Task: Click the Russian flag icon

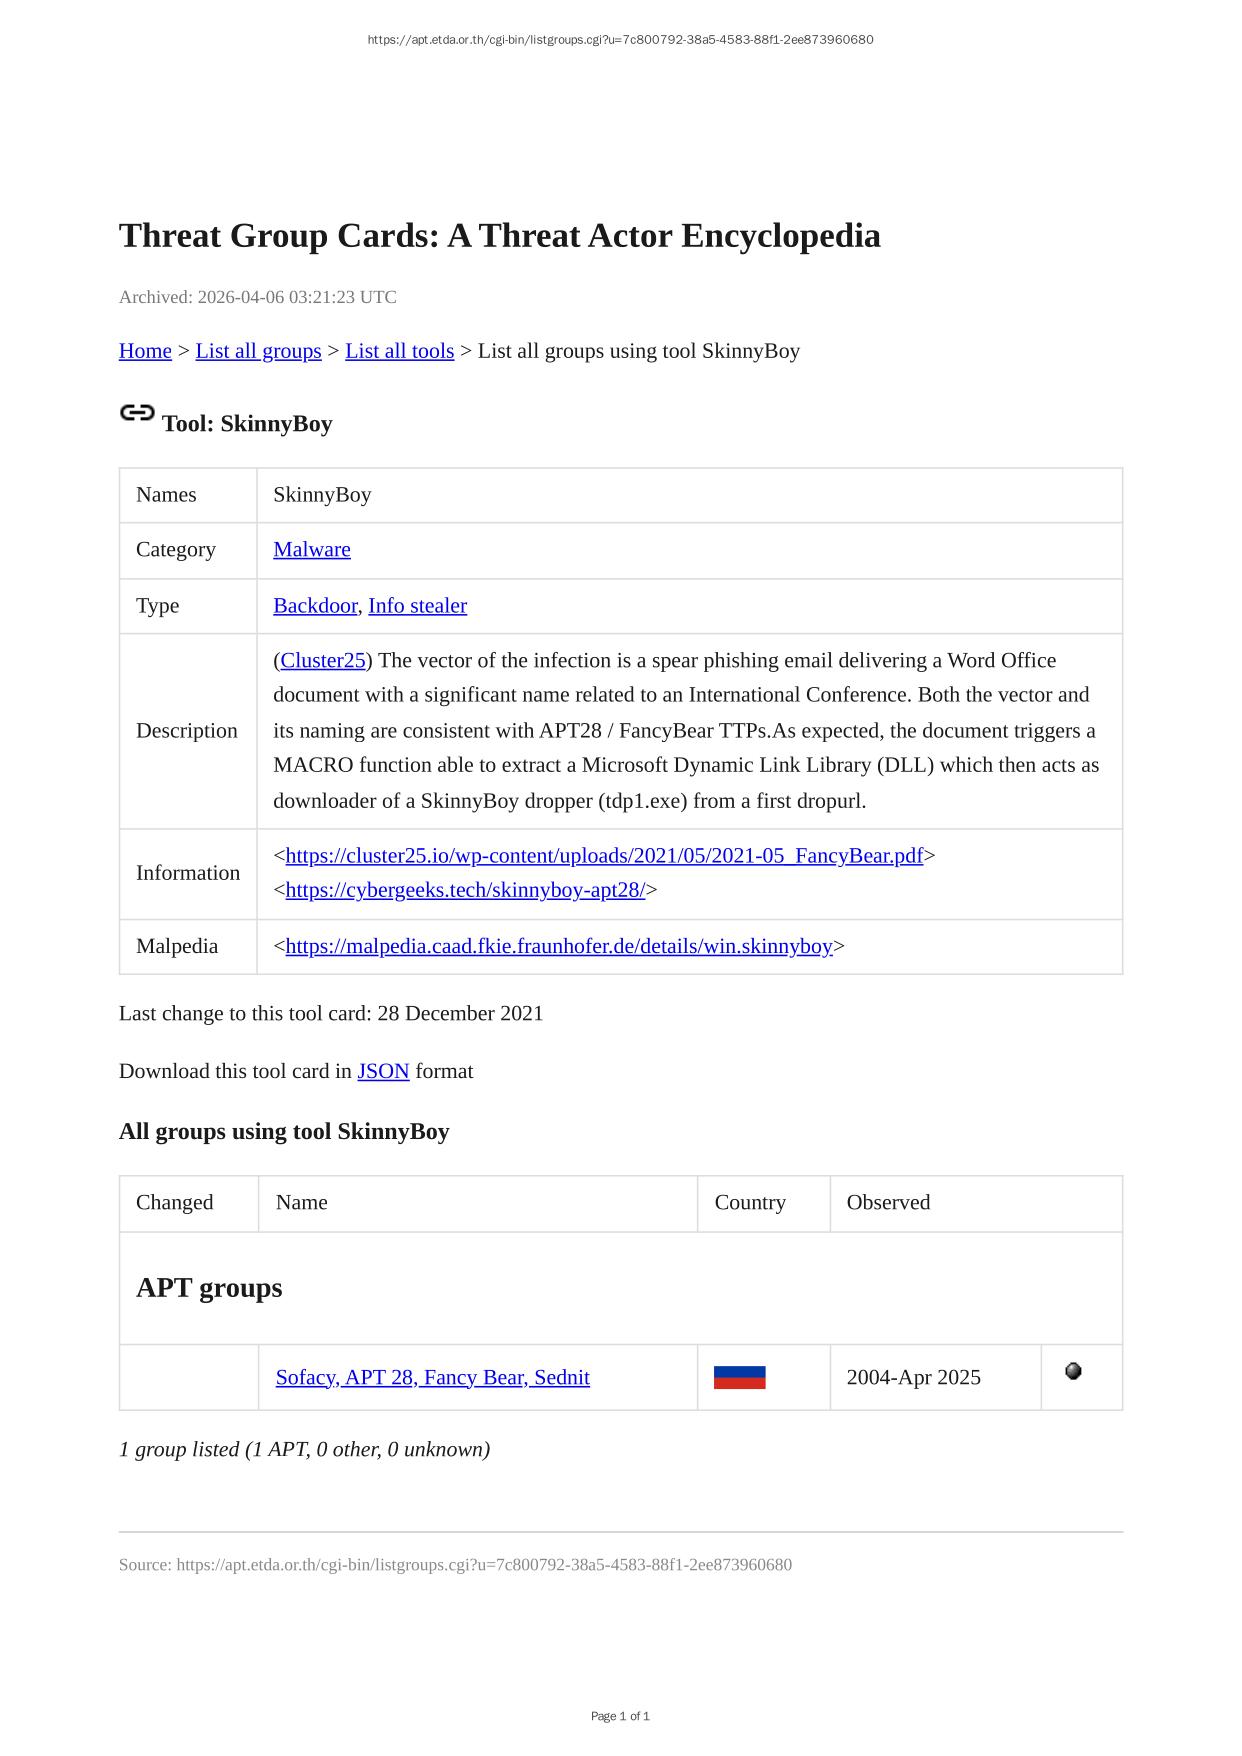Action: point(739,1377)
